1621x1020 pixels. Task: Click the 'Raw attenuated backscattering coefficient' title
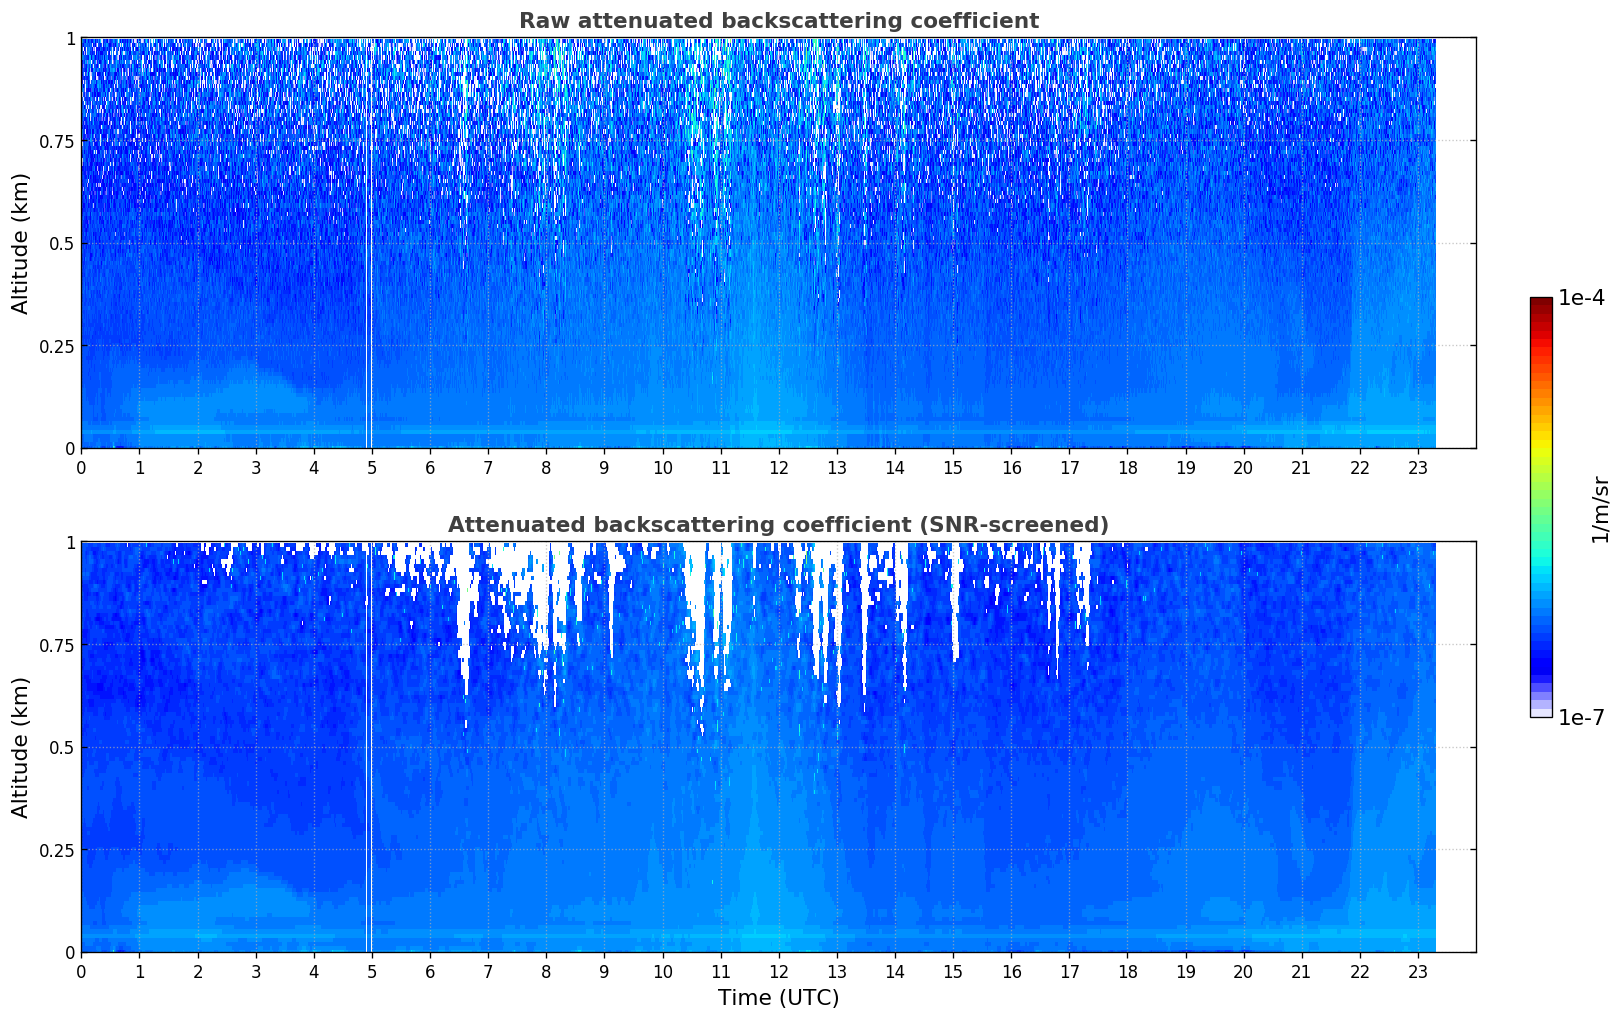click(778, 21)
